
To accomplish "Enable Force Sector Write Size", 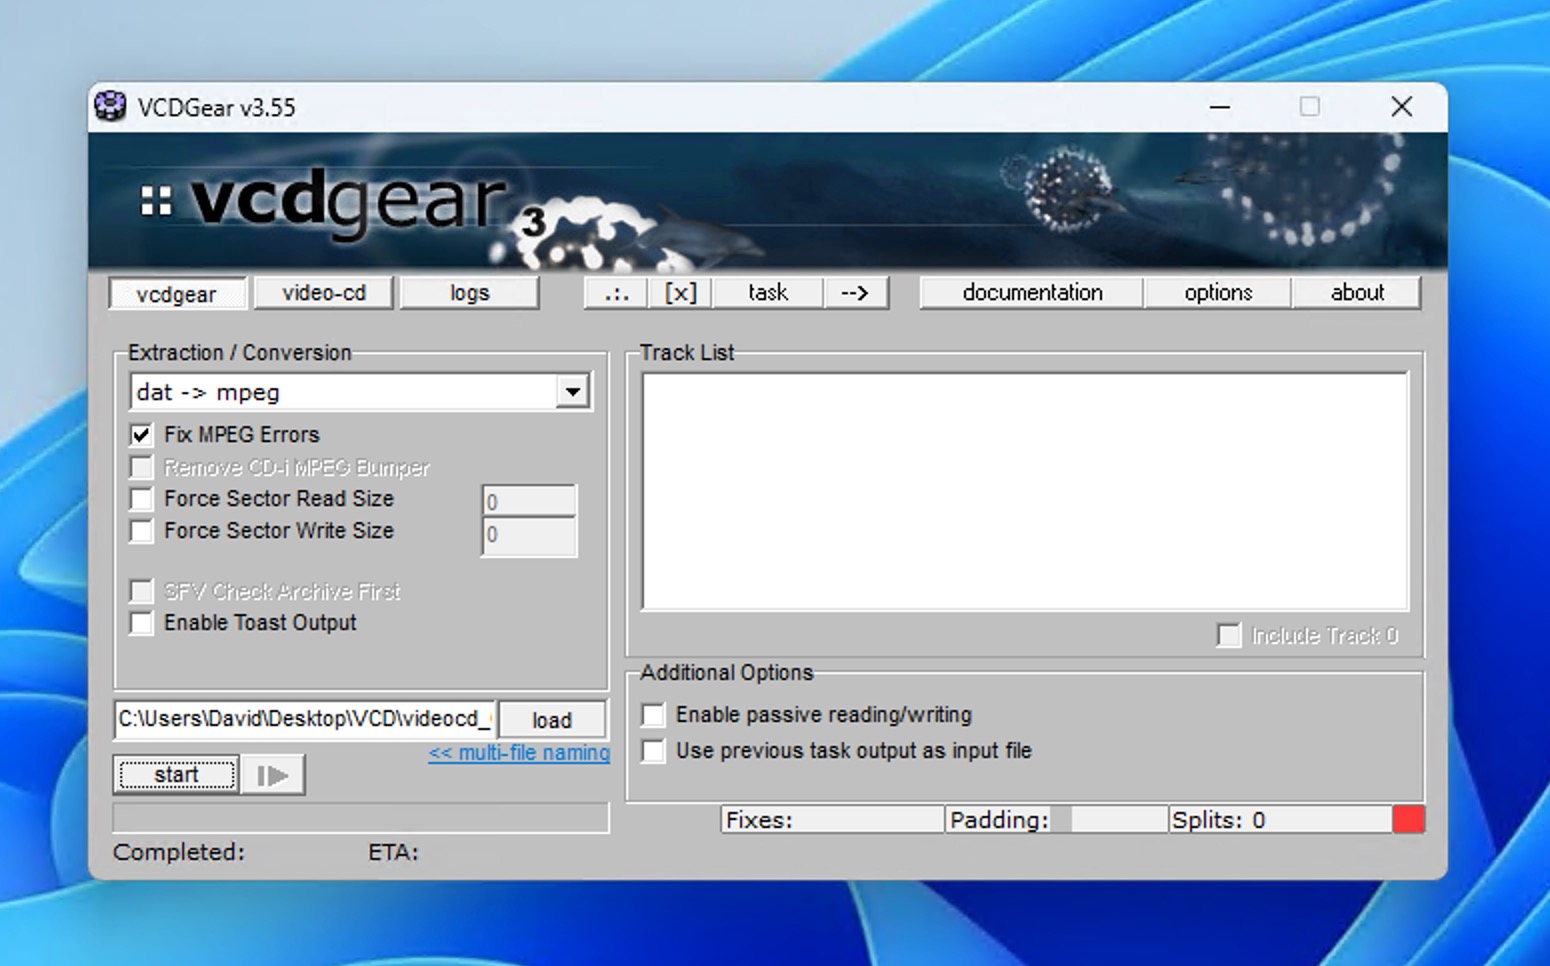I will point(141,531).
